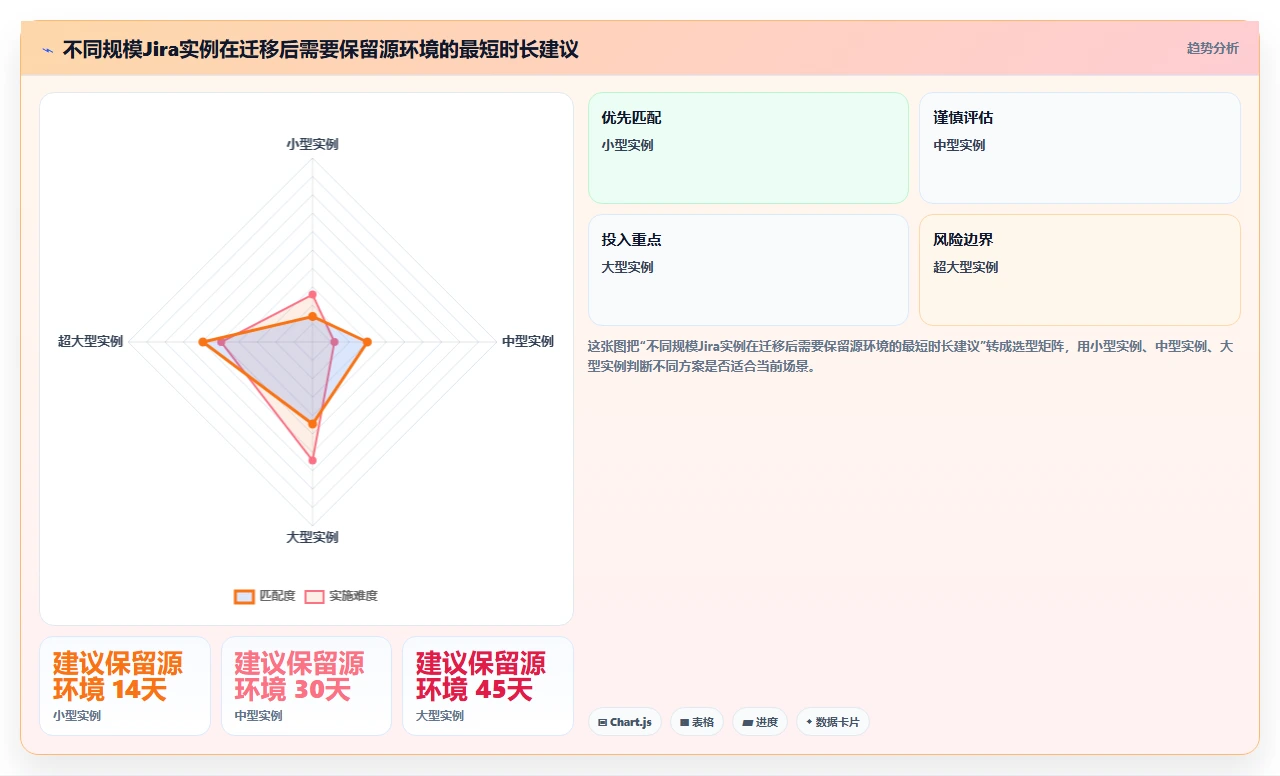Click the pink 实施难度 point on 小型实例 axis
1280x776 pixels.
[x=313, y=294]
